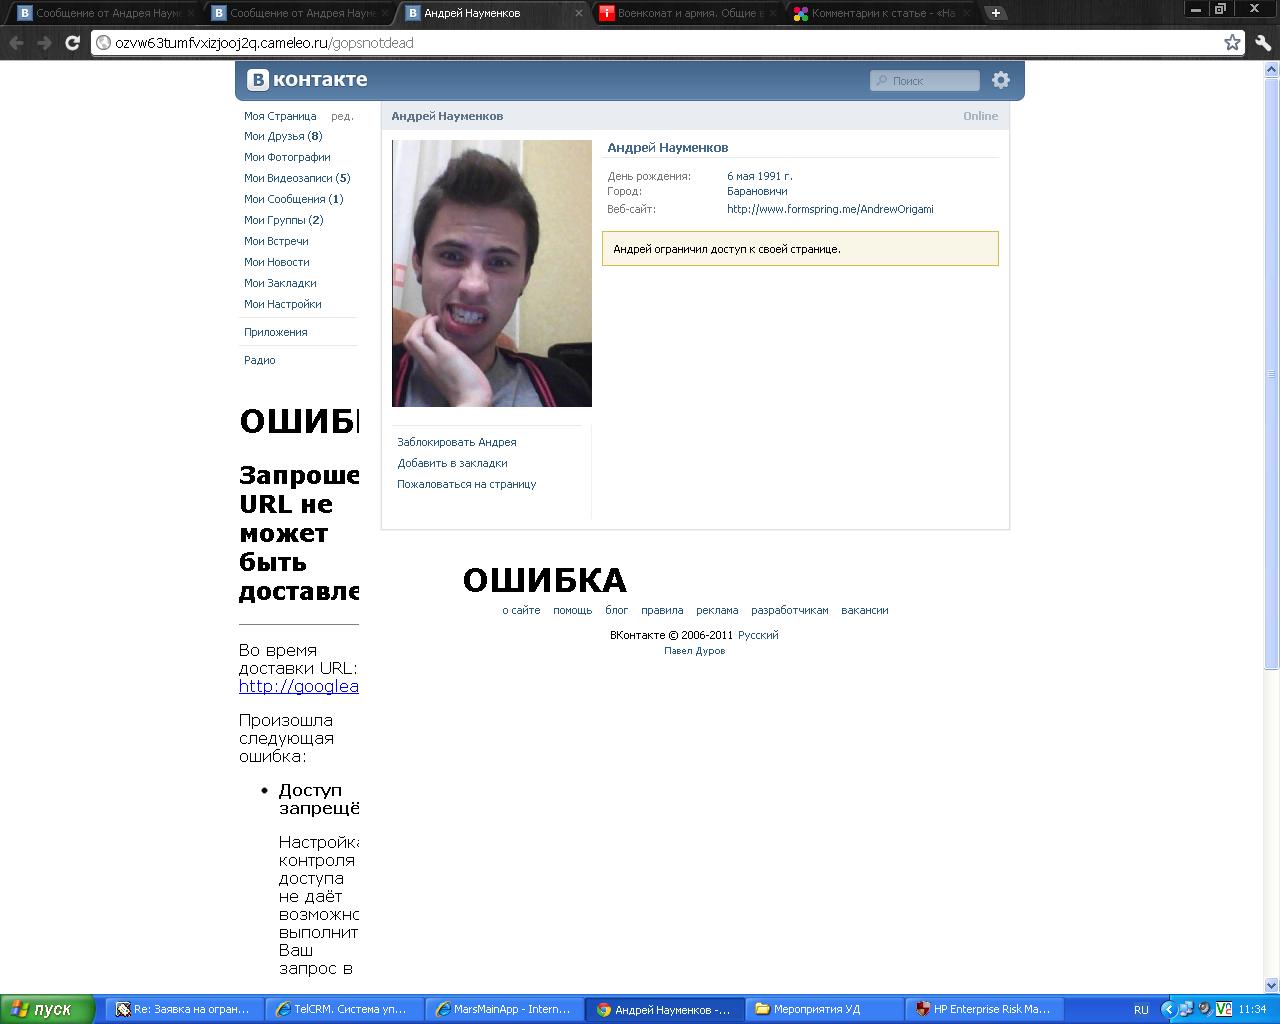This screenshot has height=1024, width=1280.
Task: Open the RU language indicator
Action: [x=1141, y=1009]
